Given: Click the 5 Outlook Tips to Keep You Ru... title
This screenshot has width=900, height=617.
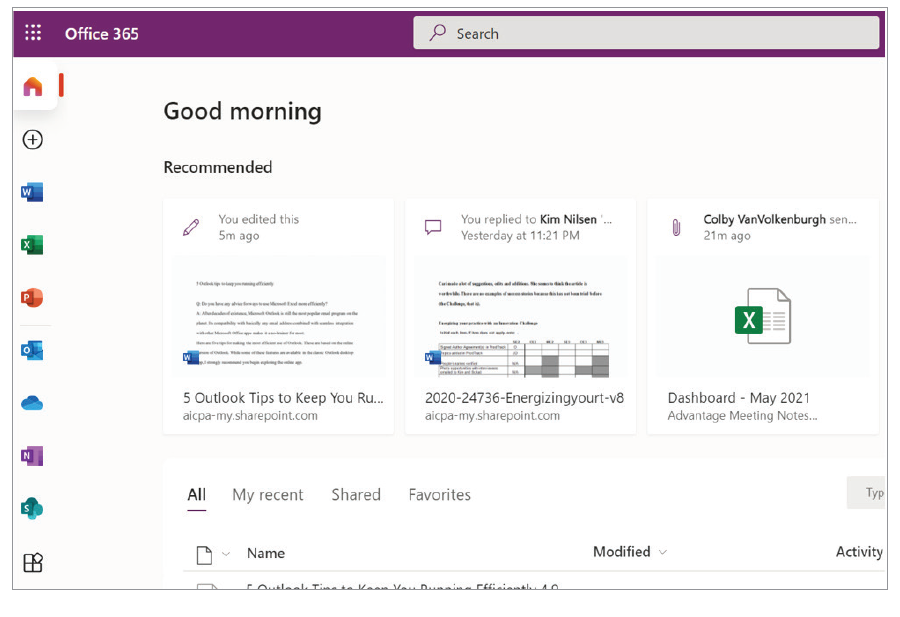Looking at the screenshot, I should coord(283,398).
